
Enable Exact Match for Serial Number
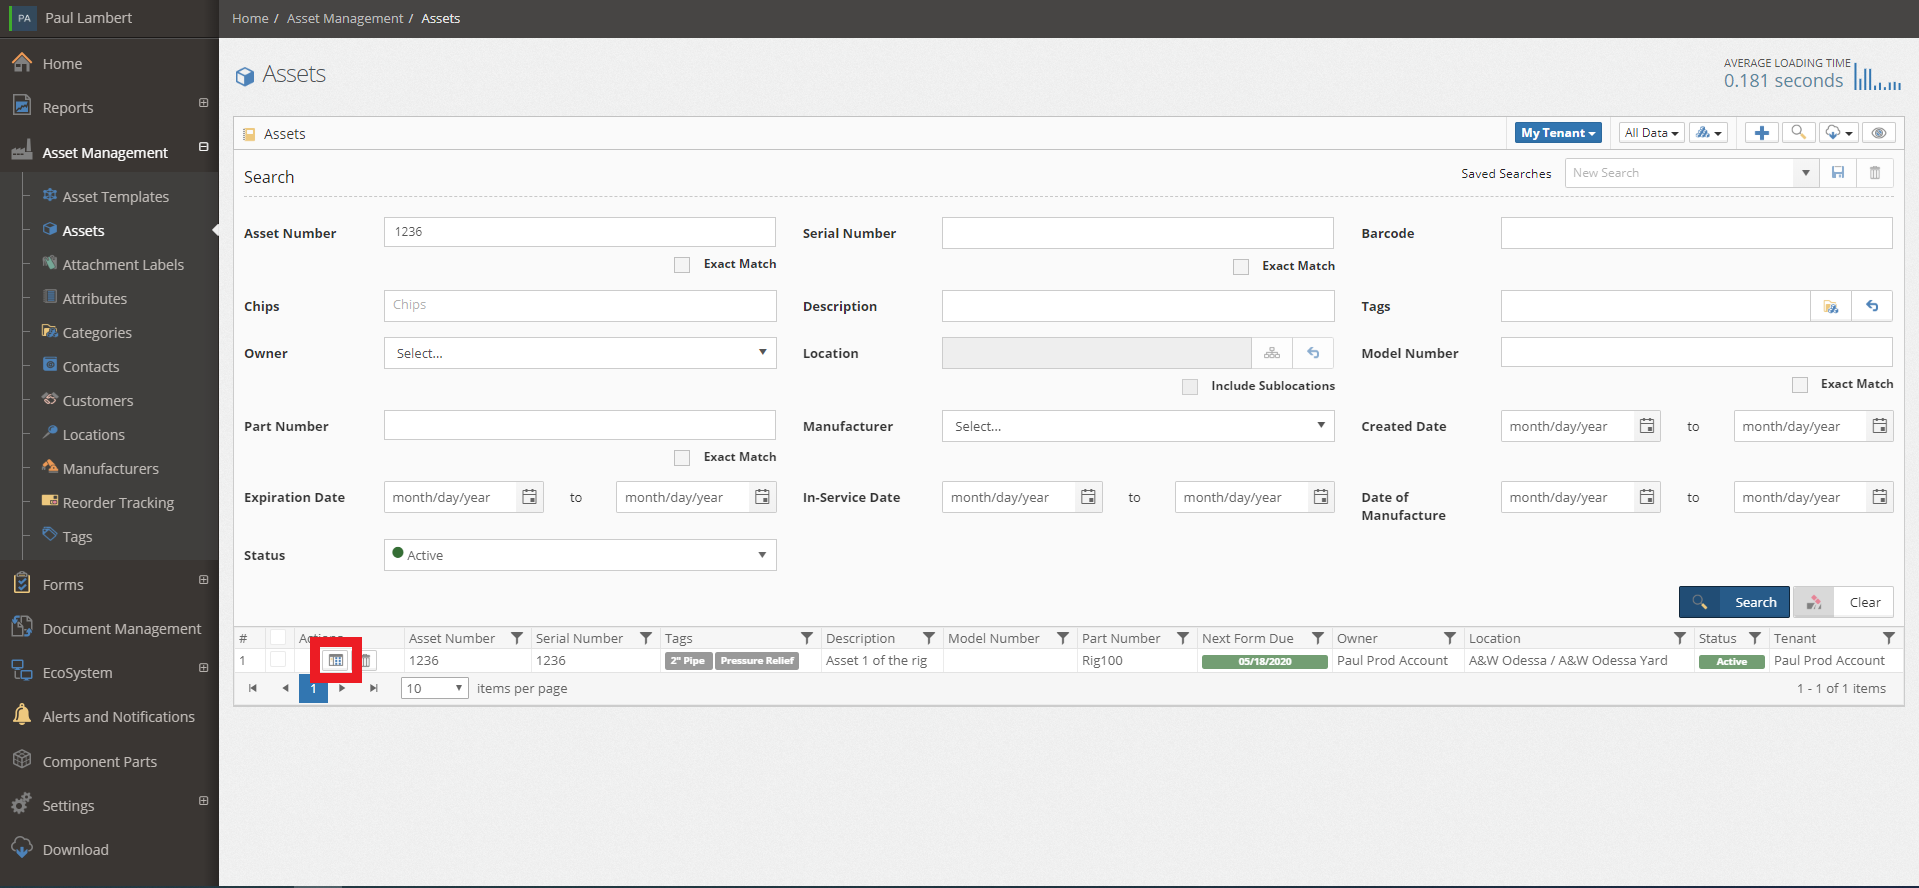coord(1241,267)
